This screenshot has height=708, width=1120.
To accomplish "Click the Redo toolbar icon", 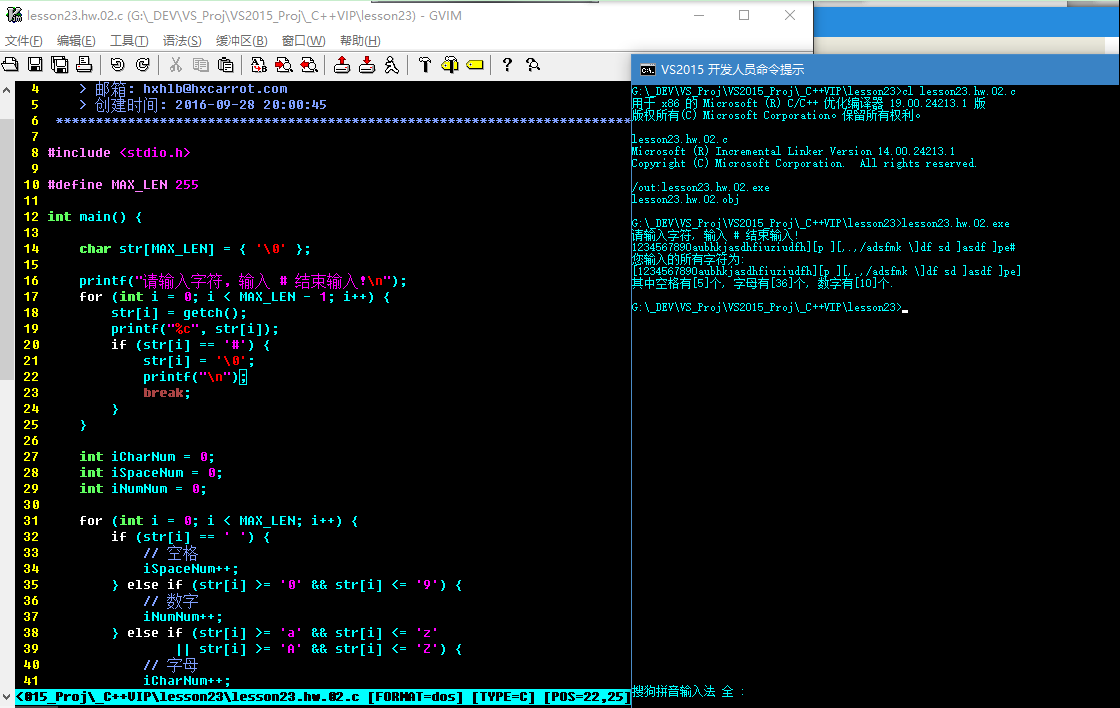I will [x=142, y=65].
